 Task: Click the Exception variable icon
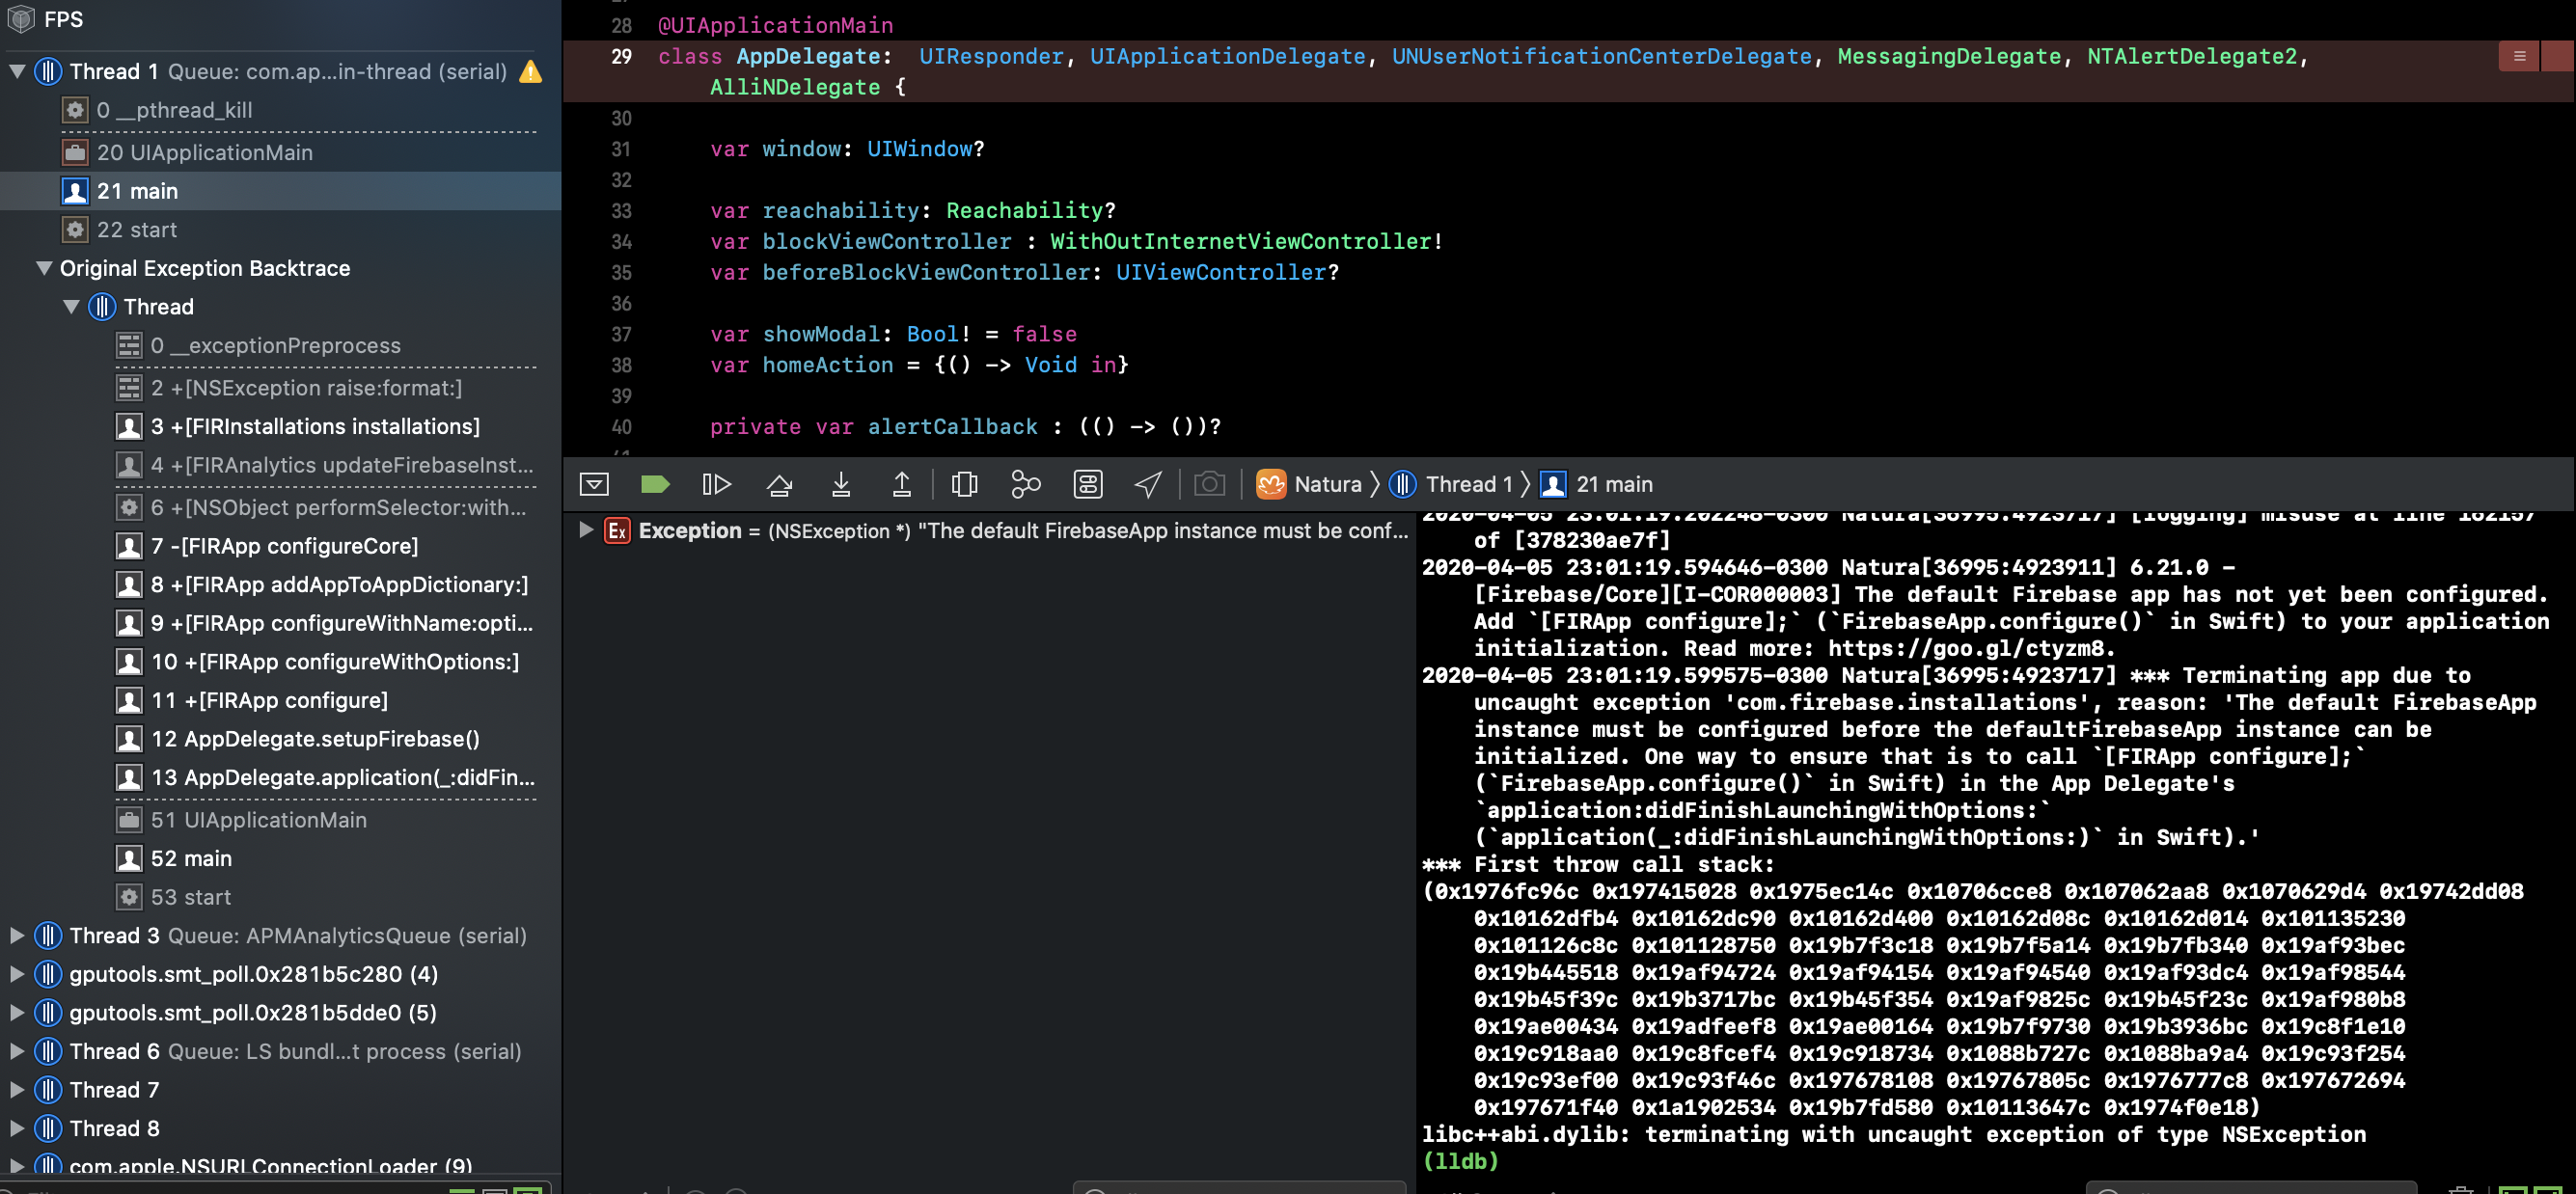617,531
